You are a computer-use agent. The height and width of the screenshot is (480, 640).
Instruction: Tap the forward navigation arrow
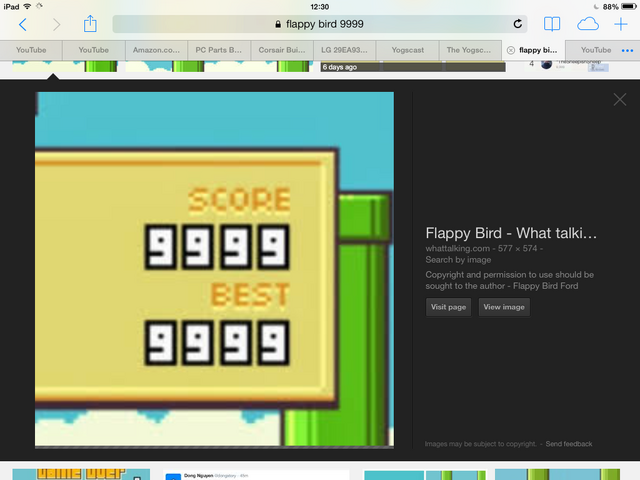pyautogui.click(x=56, y=24)
